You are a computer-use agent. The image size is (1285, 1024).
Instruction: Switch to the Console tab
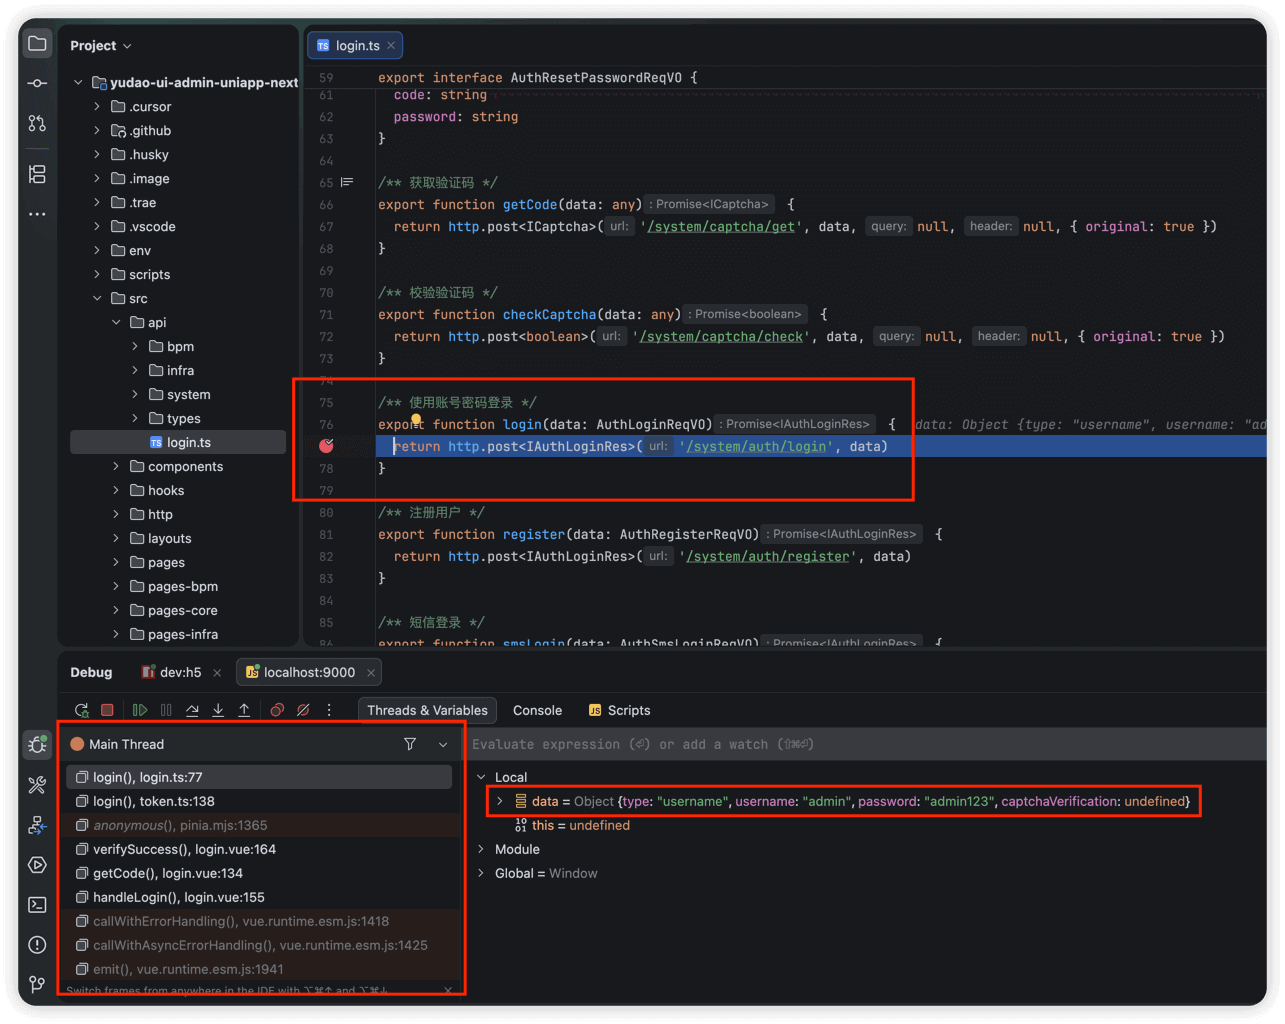coord(537,710)
